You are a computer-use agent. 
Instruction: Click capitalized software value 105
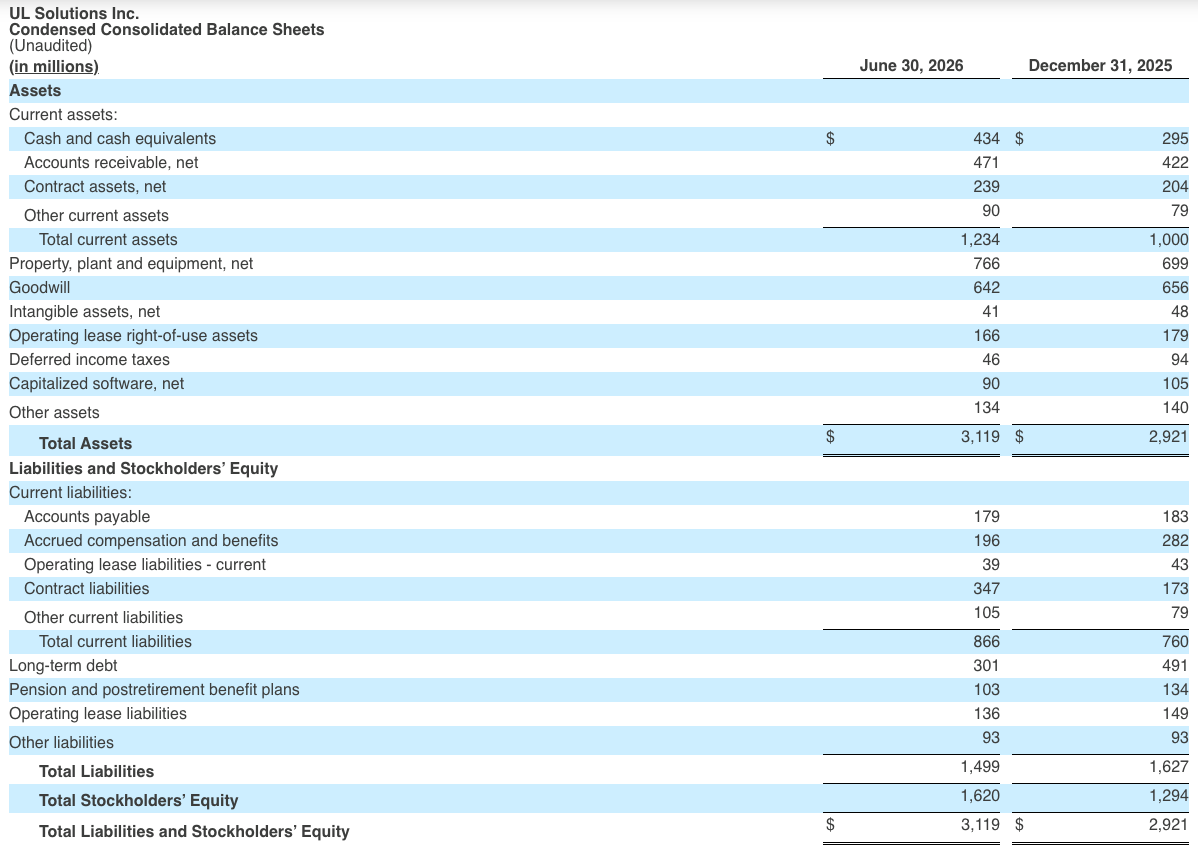(x=1175, y=384)
